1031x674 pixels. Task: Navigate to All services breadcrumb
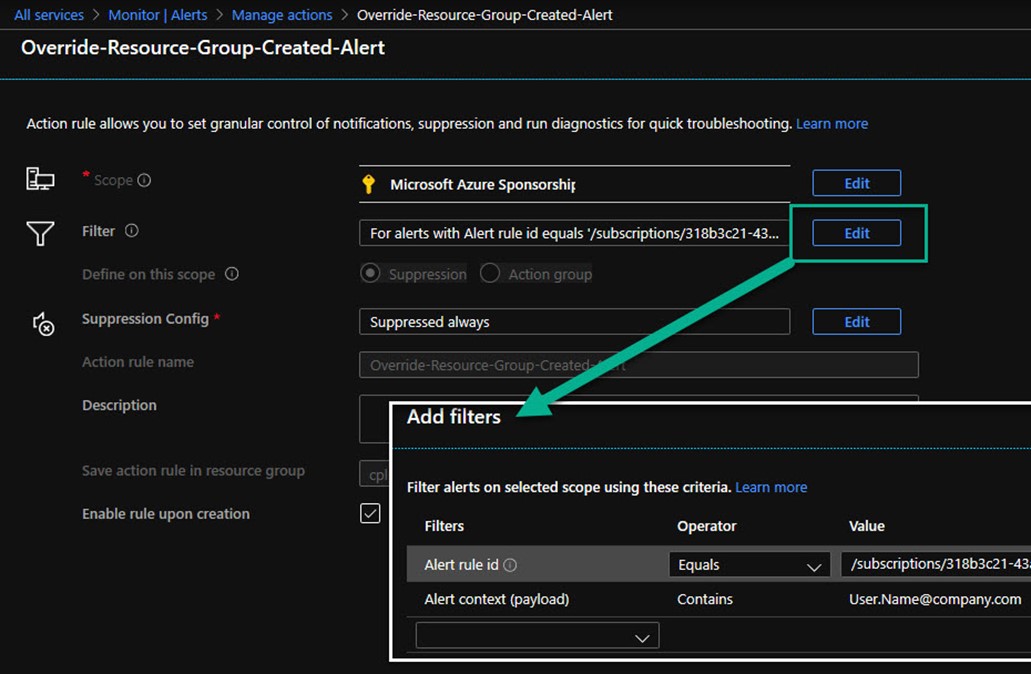pos(48,15)
